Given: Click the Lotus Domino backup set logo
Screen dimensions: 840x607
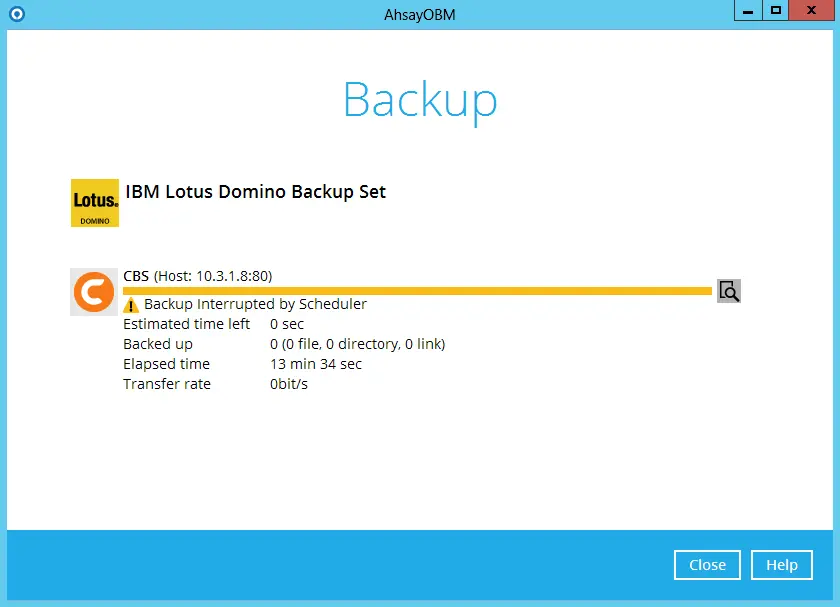Looking at the screenshot, I should click(94, 202).
